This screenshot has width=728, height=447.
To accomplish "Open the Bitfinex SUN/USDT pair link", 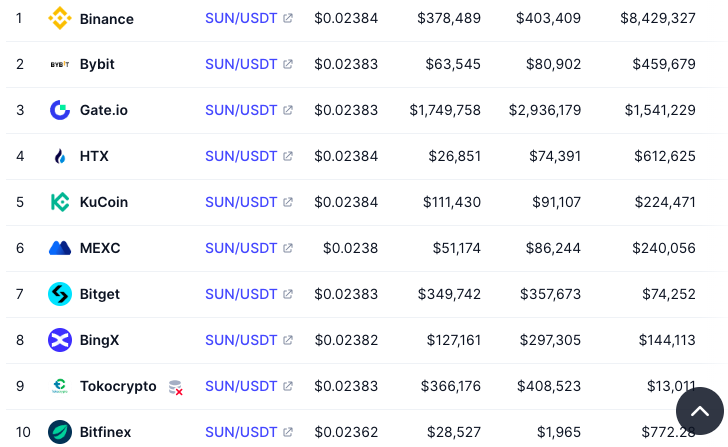I will [x=241, y=432].
